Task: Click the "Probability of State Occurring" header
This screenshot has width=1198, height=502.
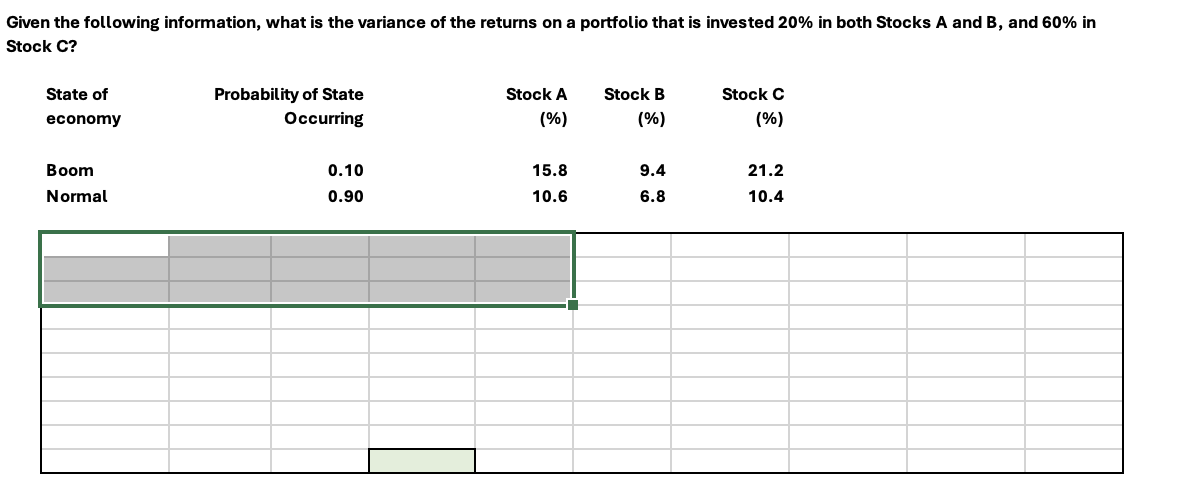Action: [289, 106]
